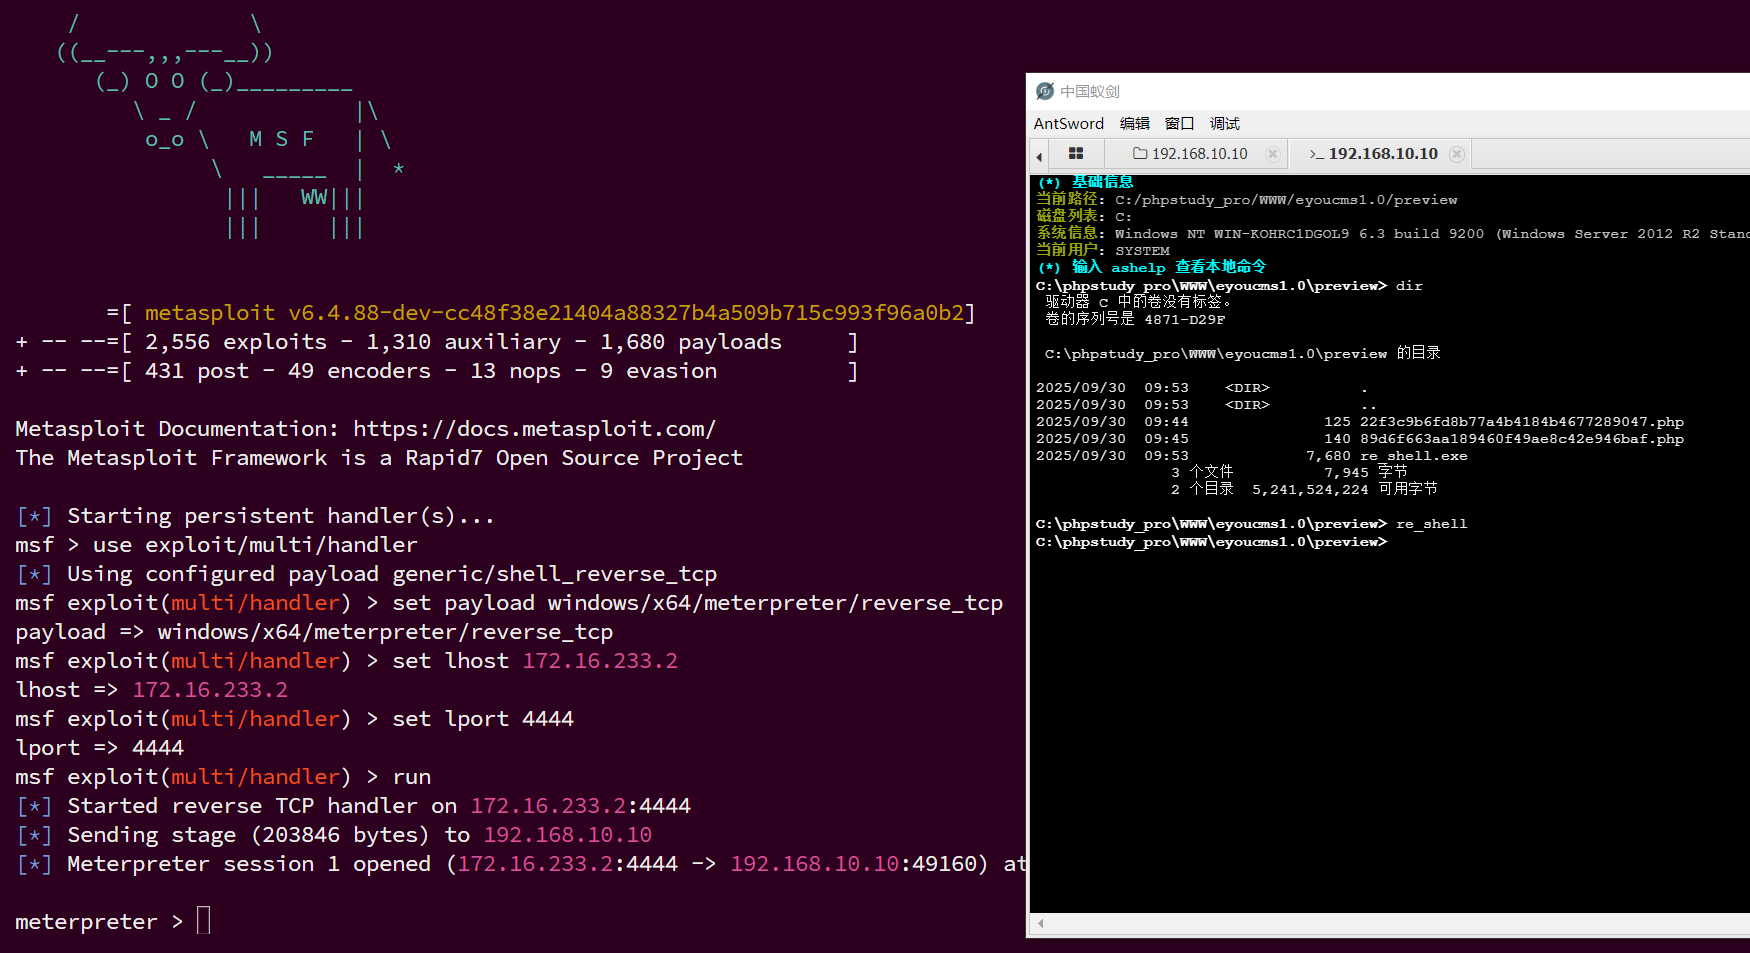
Task: Click the '5,241,524,224 可用字节' free space text
Action: click(1344, 489)
